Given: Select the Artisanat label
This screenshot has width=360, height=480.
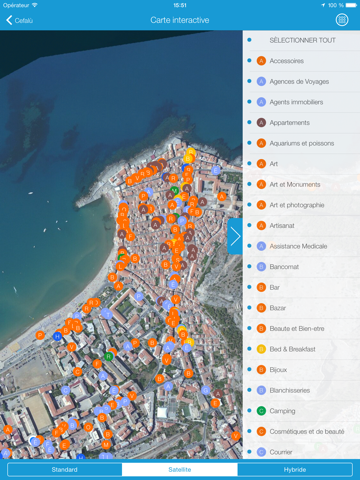Looking at the screenshot, I should [x=282, y=226].
